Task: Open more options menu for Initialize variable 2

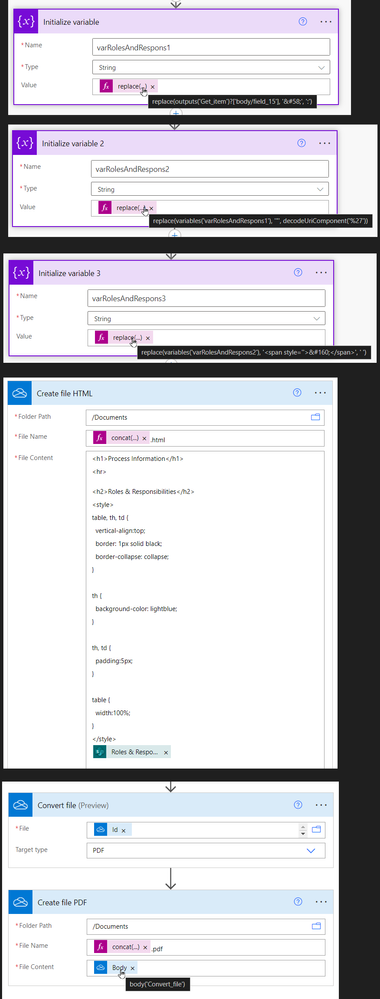Action: [325, 143]
